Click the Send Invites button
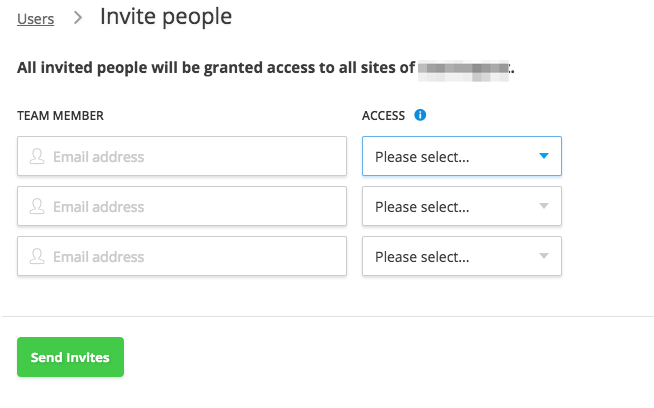The width and height of the screenshot is (654, 408). pyautogui.click(x=70, y=357)
